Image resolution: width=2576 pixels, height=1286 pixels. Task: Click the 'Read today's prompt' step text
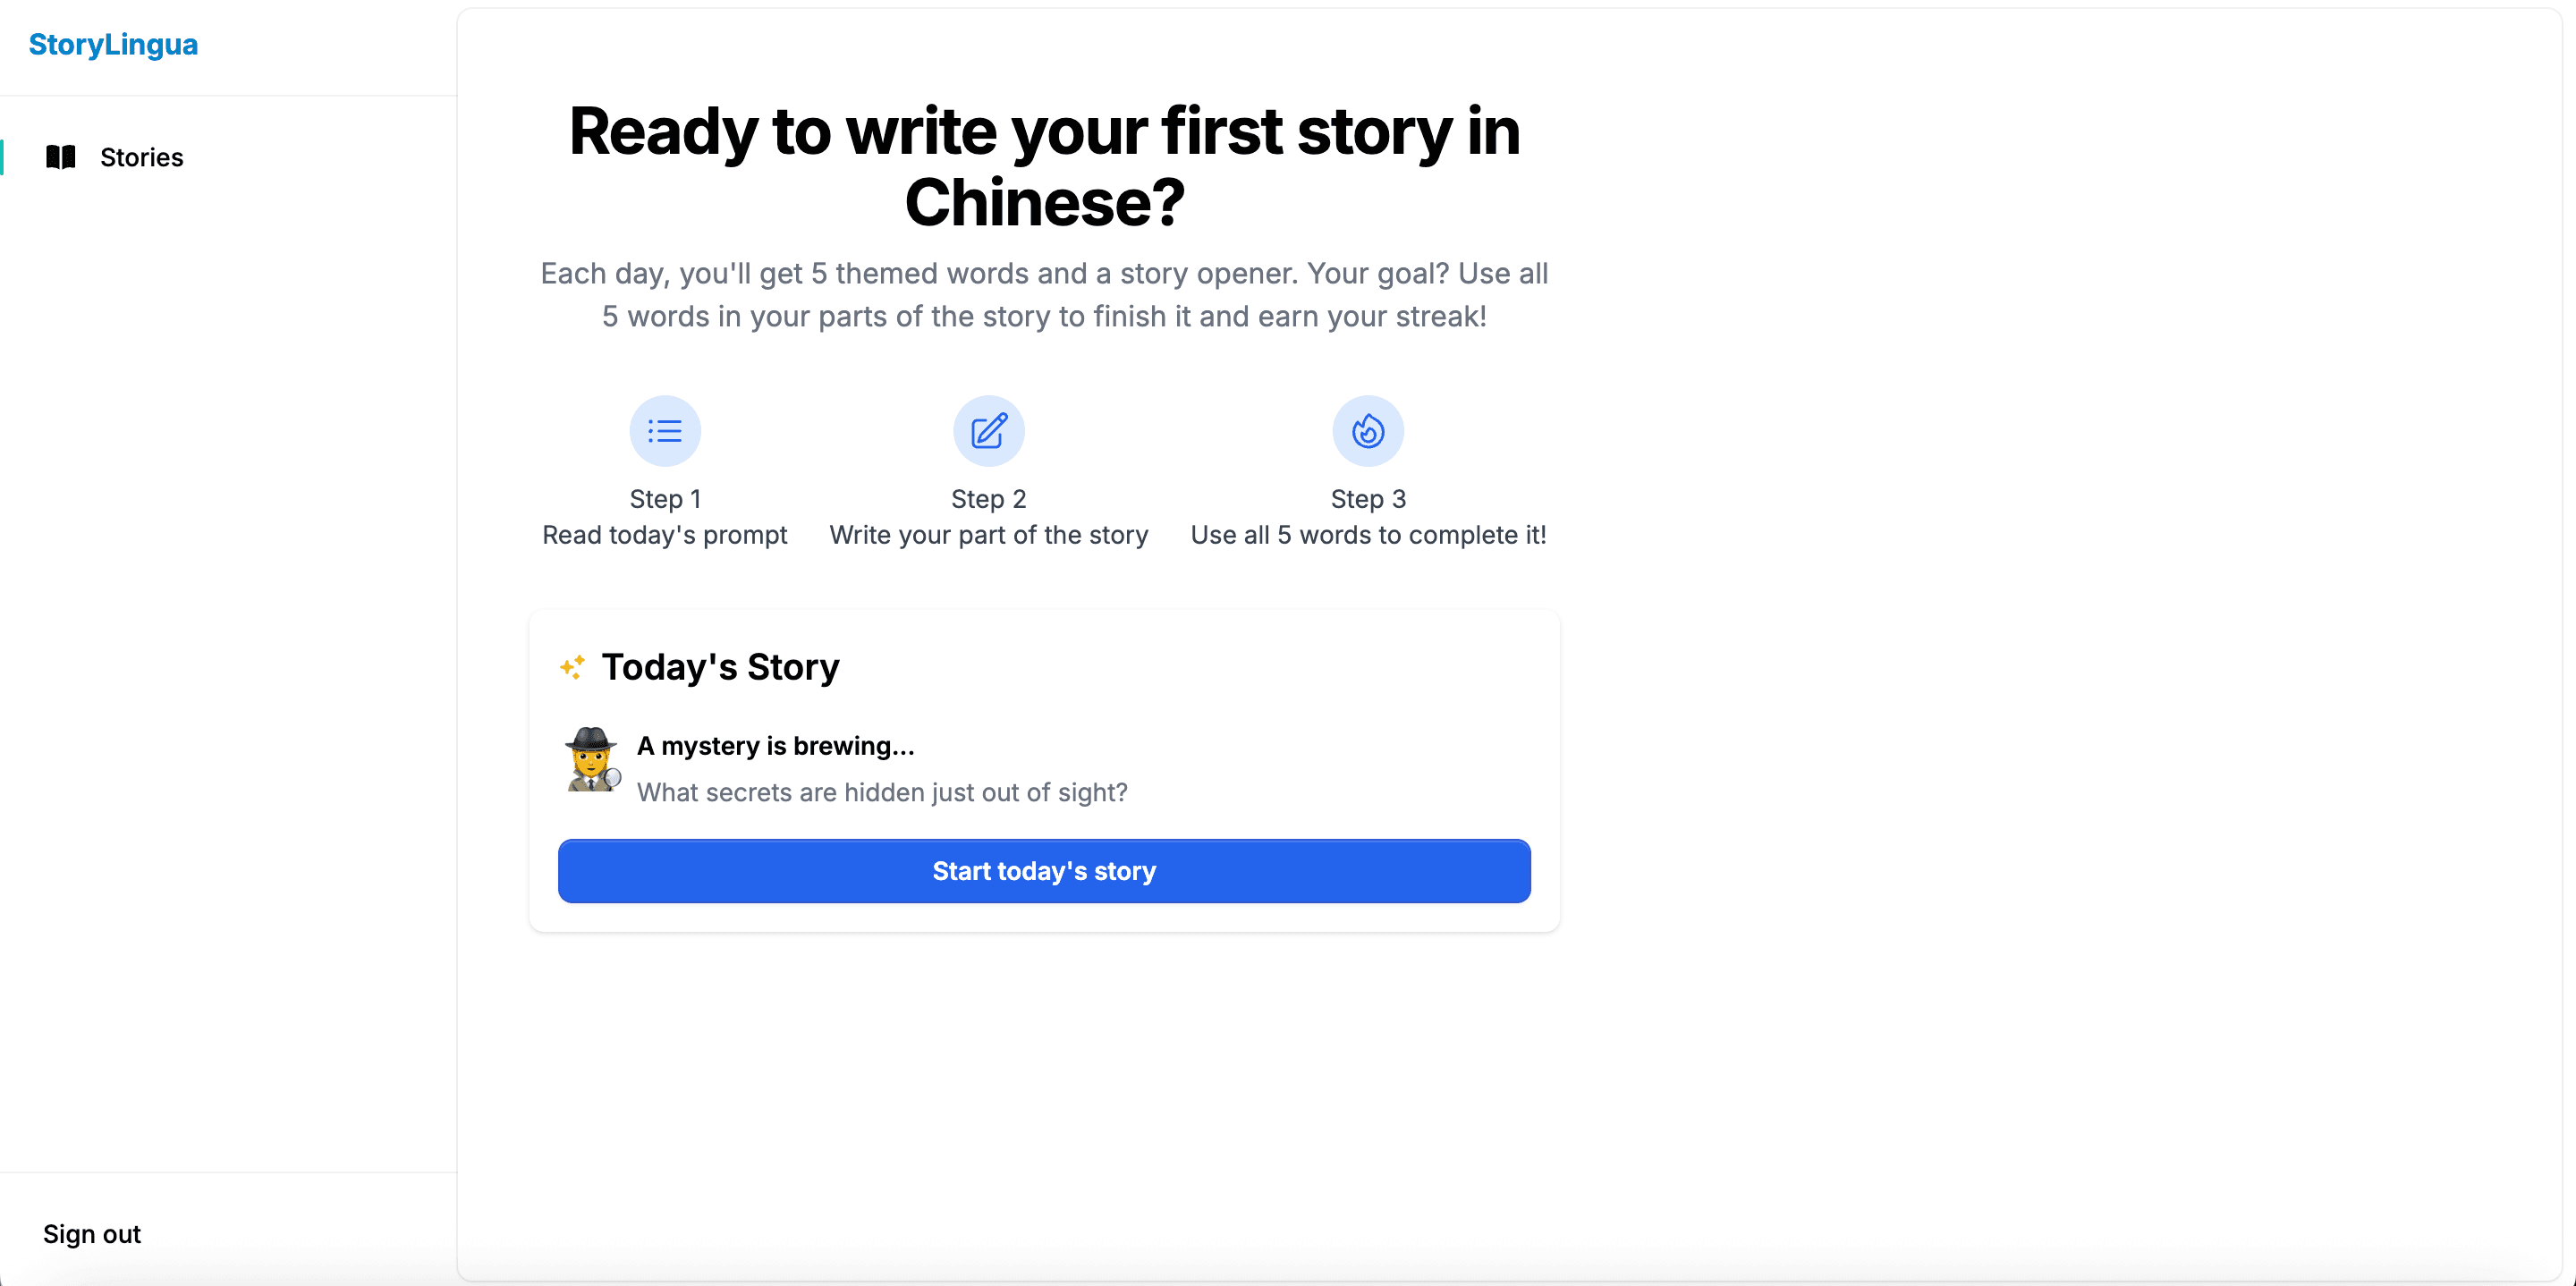(x=665, y=535)
